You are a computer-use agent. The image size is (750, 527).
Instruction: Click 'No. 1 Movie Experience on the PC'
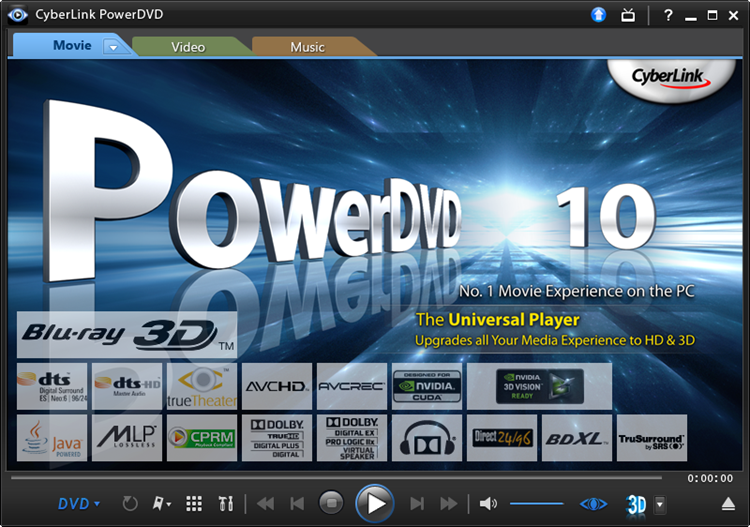(576, 291)
